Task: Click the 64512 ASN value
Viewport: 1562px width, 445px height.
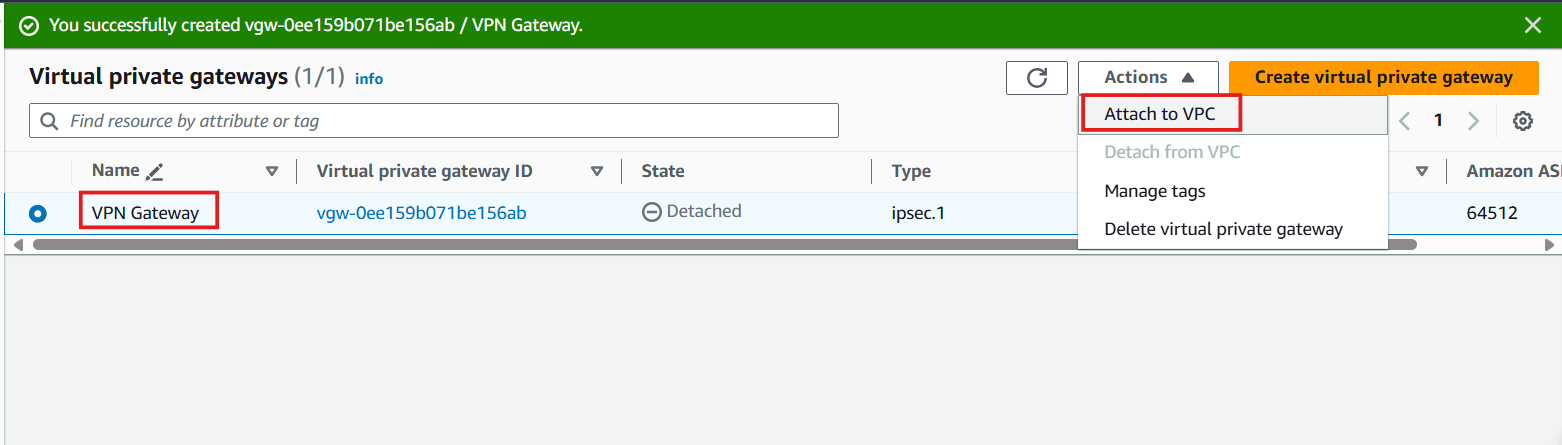Action: (1492, 213)
